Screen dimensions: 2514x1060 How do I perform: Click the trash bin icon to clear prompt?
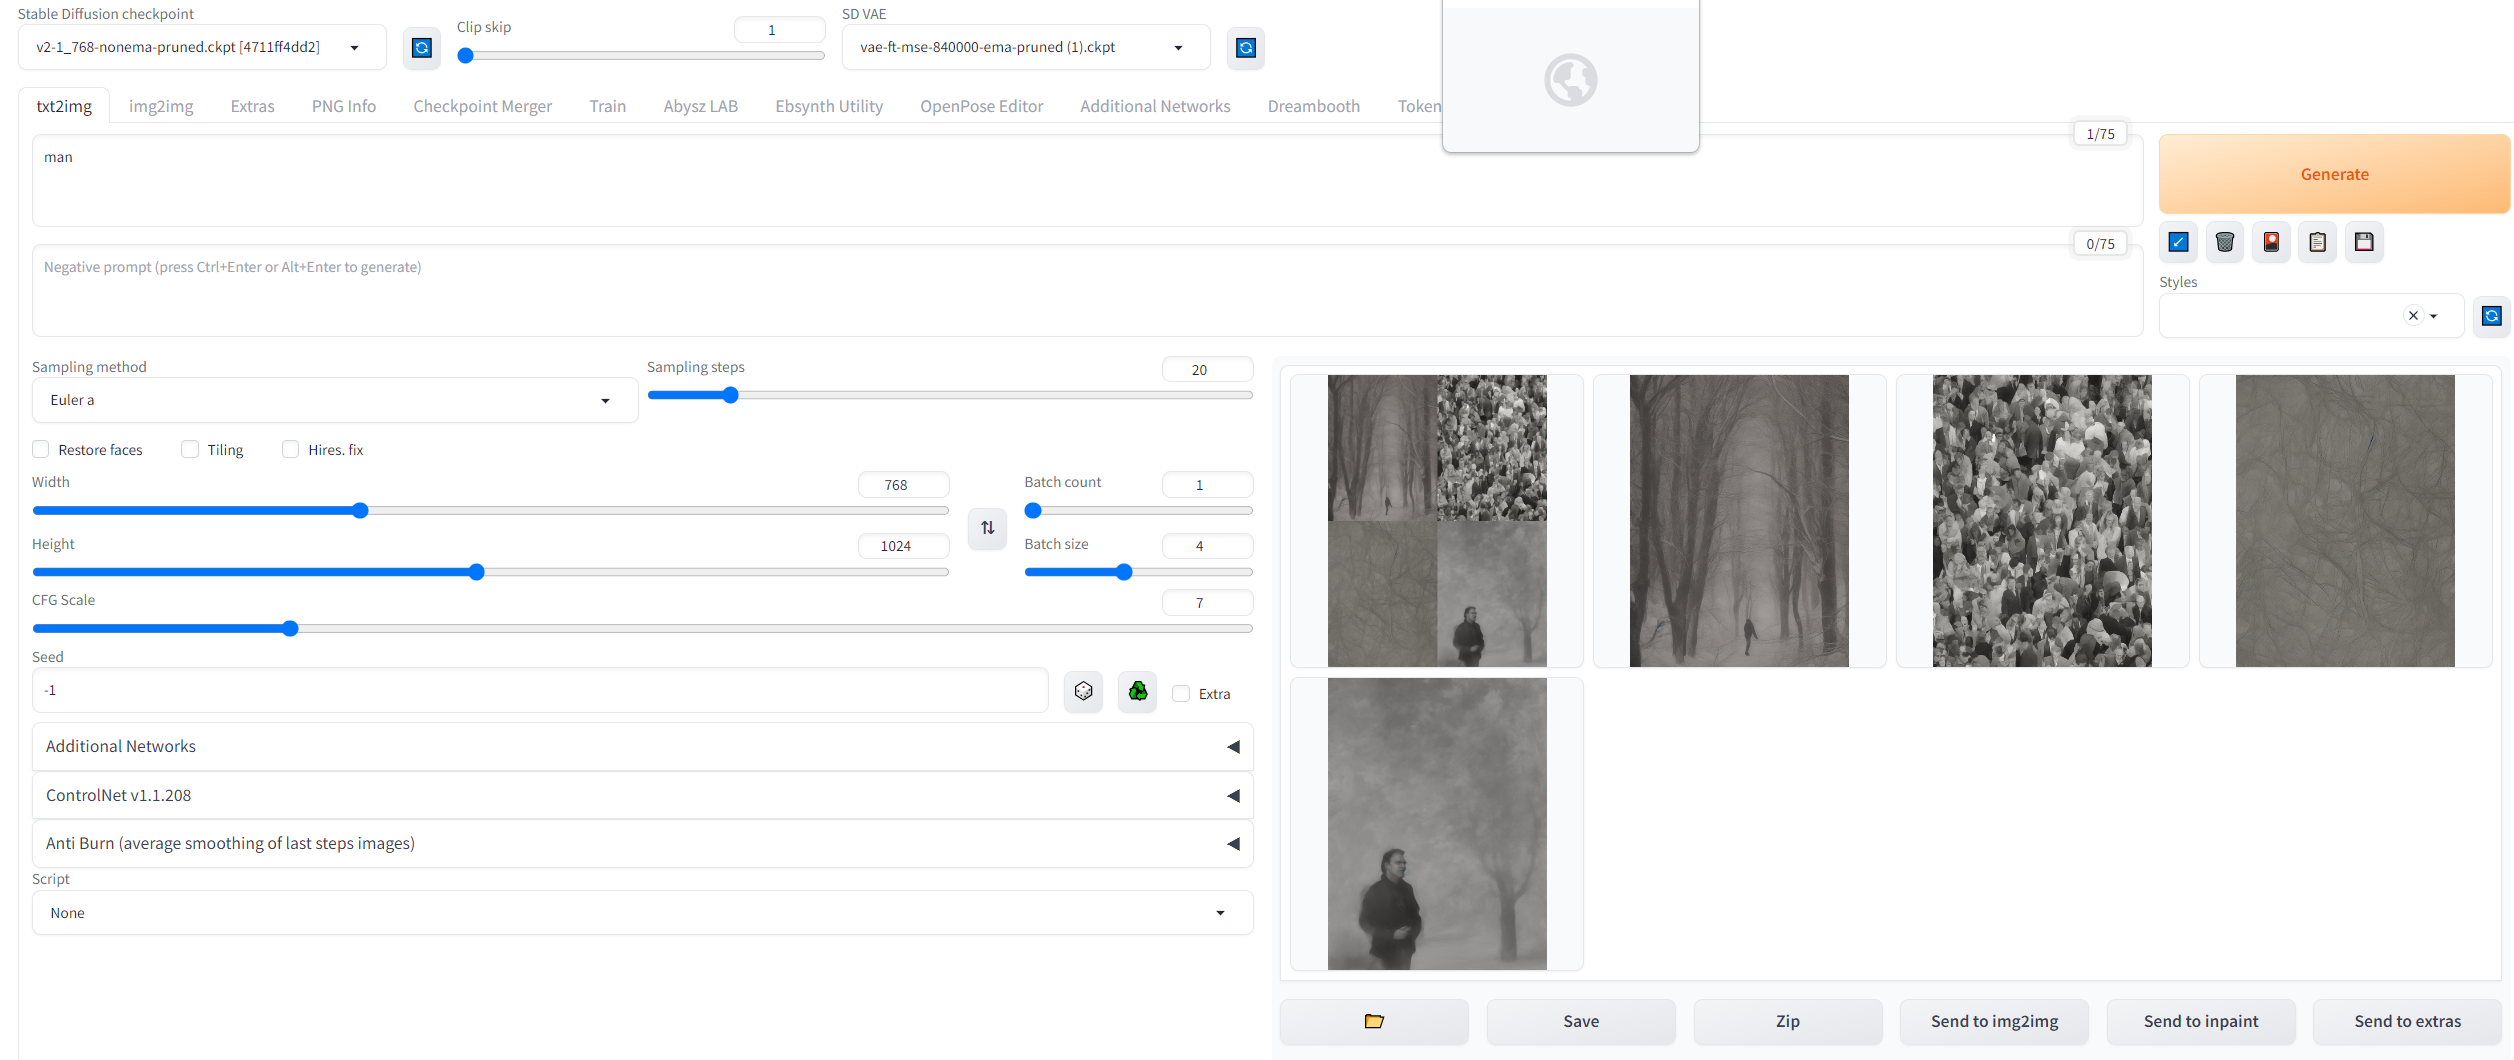coord(2225,242)
